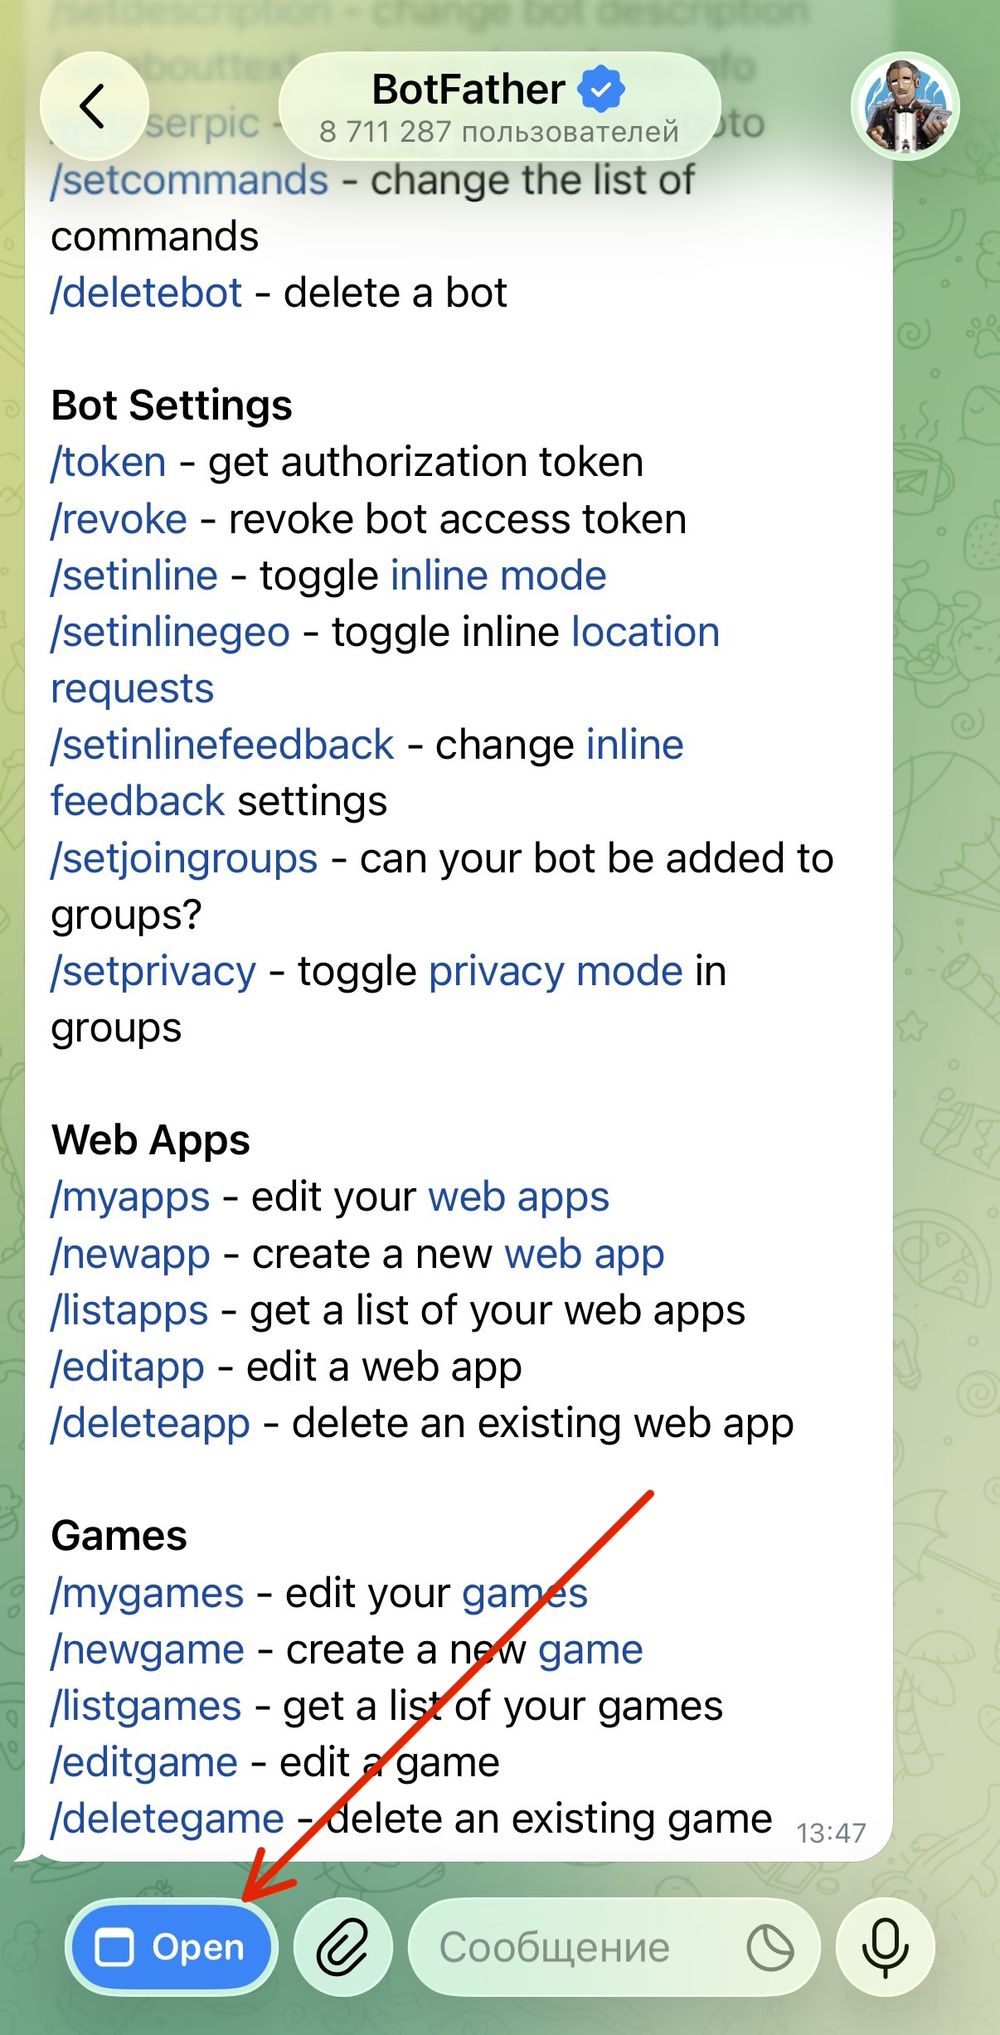Tap the /mygames command link
The width and height of the screenshot is (1000, 2035).
pos(148,1593)
